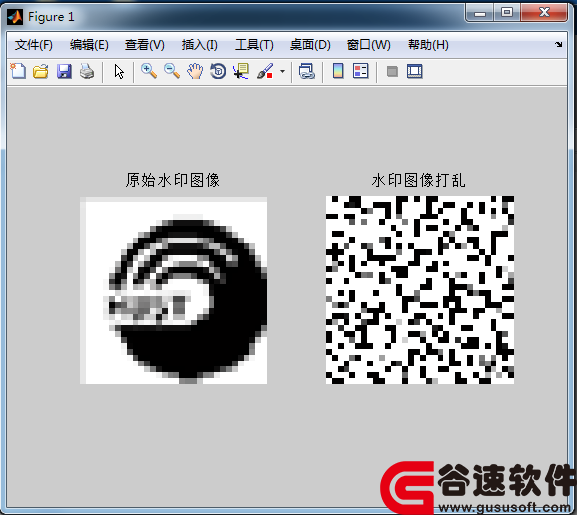This screenshot has height=515, width=577.
Task: Select the Brush data tool
Action: tap(265, 71)
